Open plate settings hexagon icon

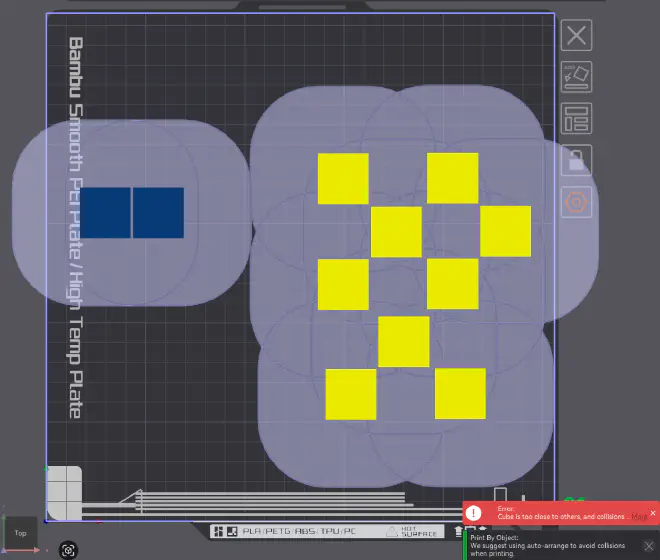pyautogui.click(x=577, y=203)
